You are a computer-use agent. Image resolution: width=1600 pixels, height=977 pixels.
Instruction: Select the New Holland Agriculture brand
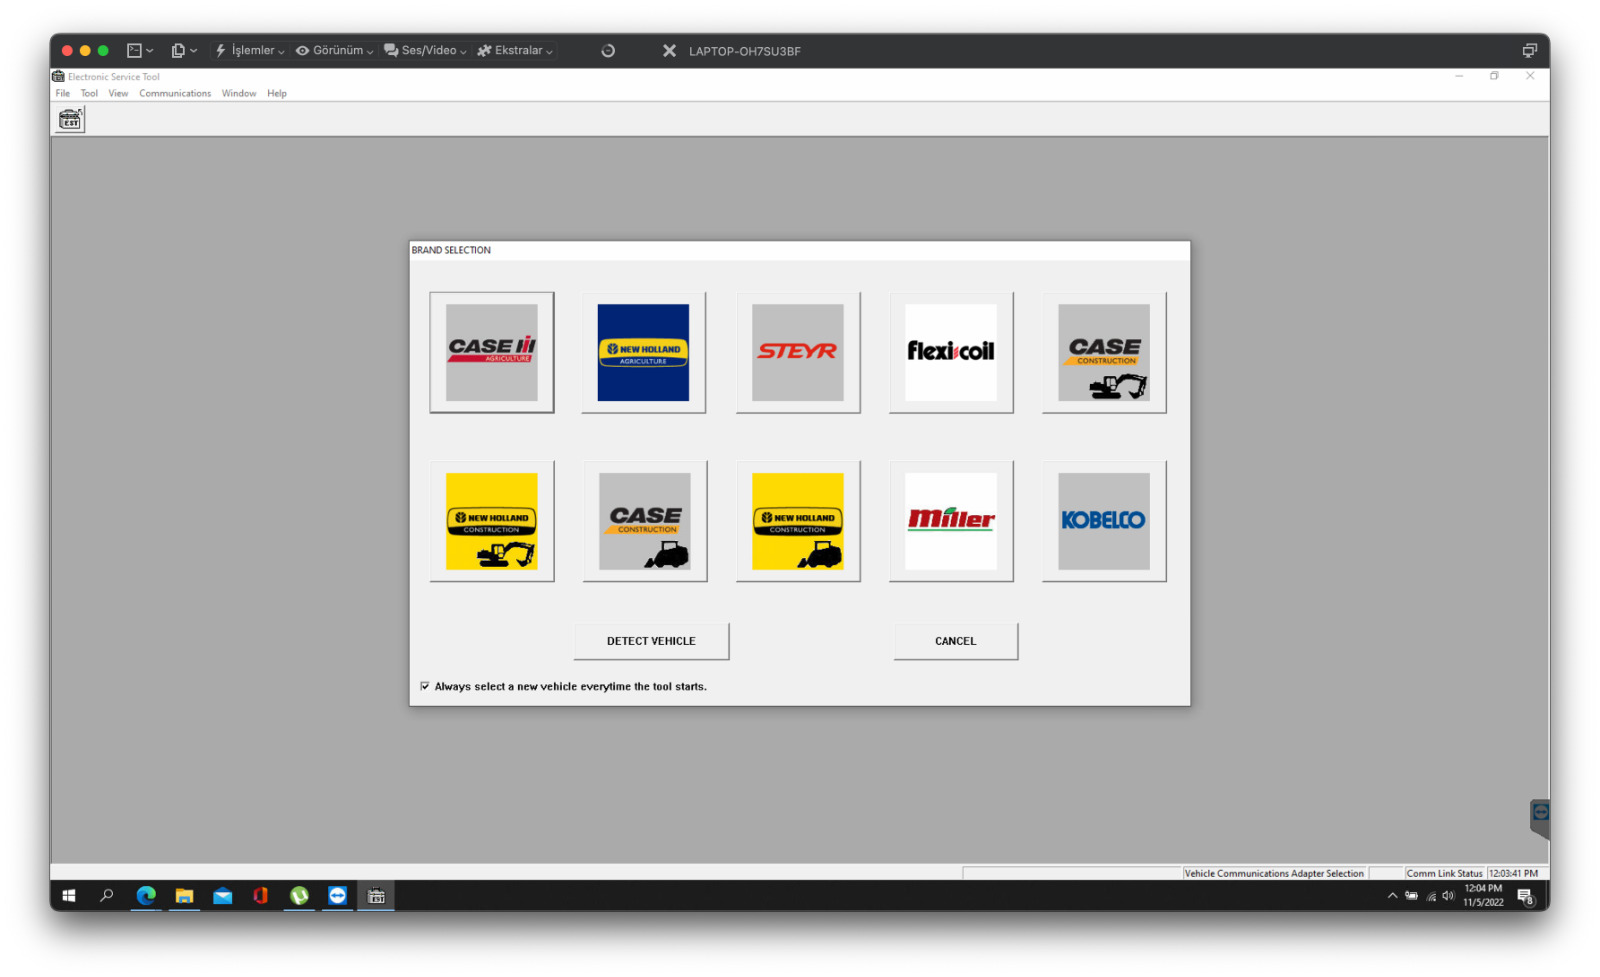pyautogui.click(x=643, y=352)
